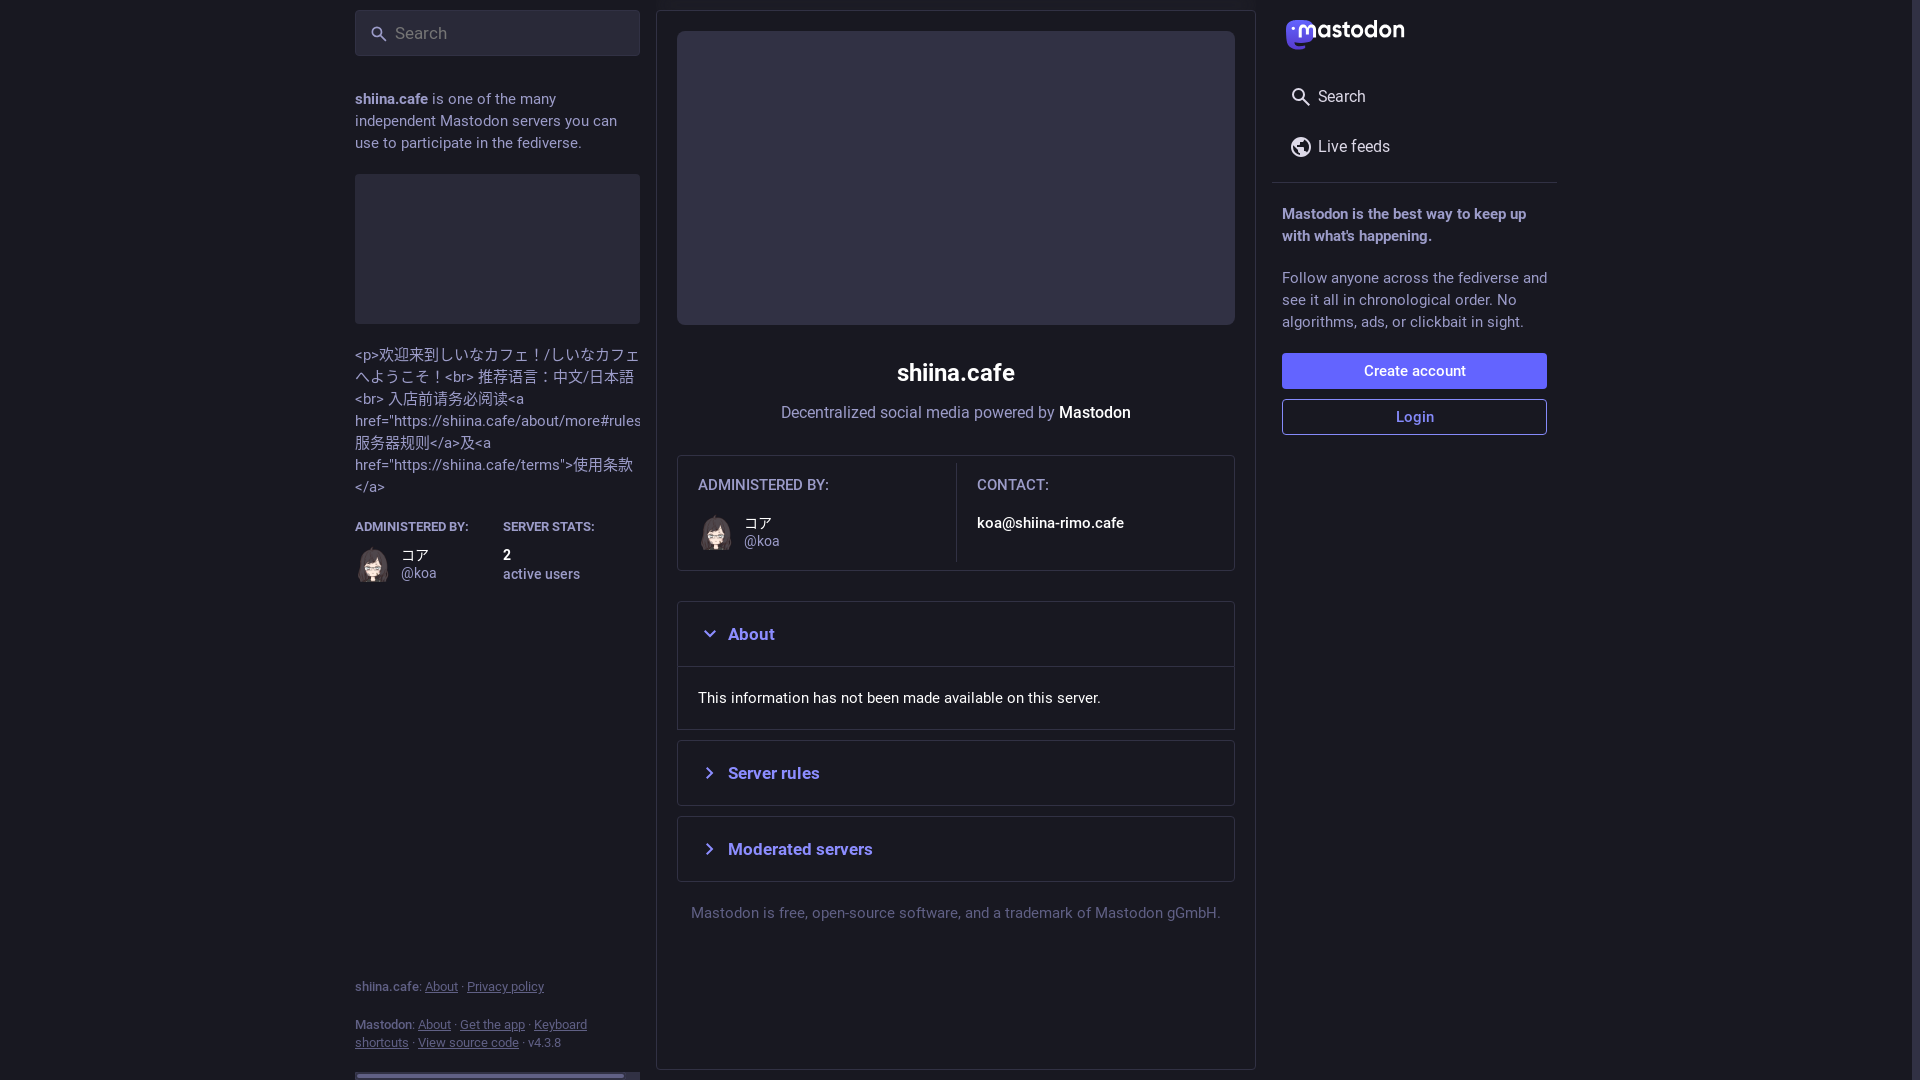Open the Get the app link
This screenshot has width=1920, height=1080.
(492, 1025)
